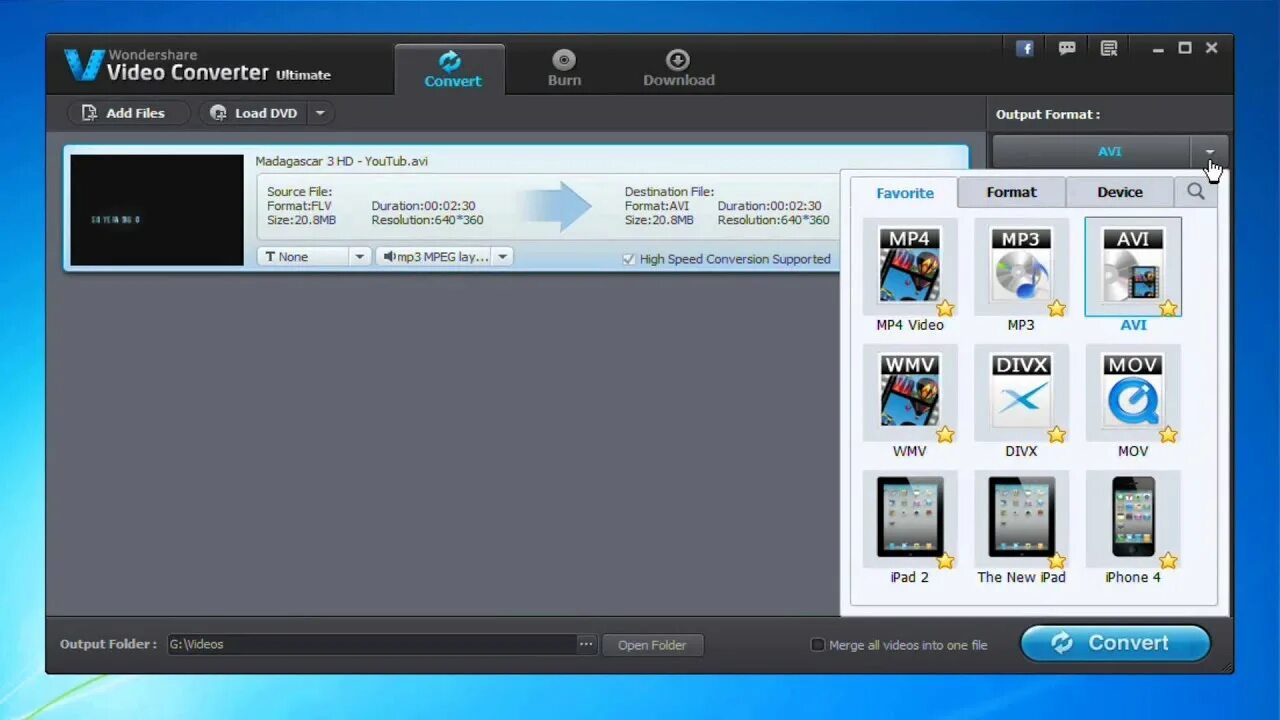Screen dimensions: 1280x720
Task: Open the Device tab in format panel
Action: [1120, 192]
